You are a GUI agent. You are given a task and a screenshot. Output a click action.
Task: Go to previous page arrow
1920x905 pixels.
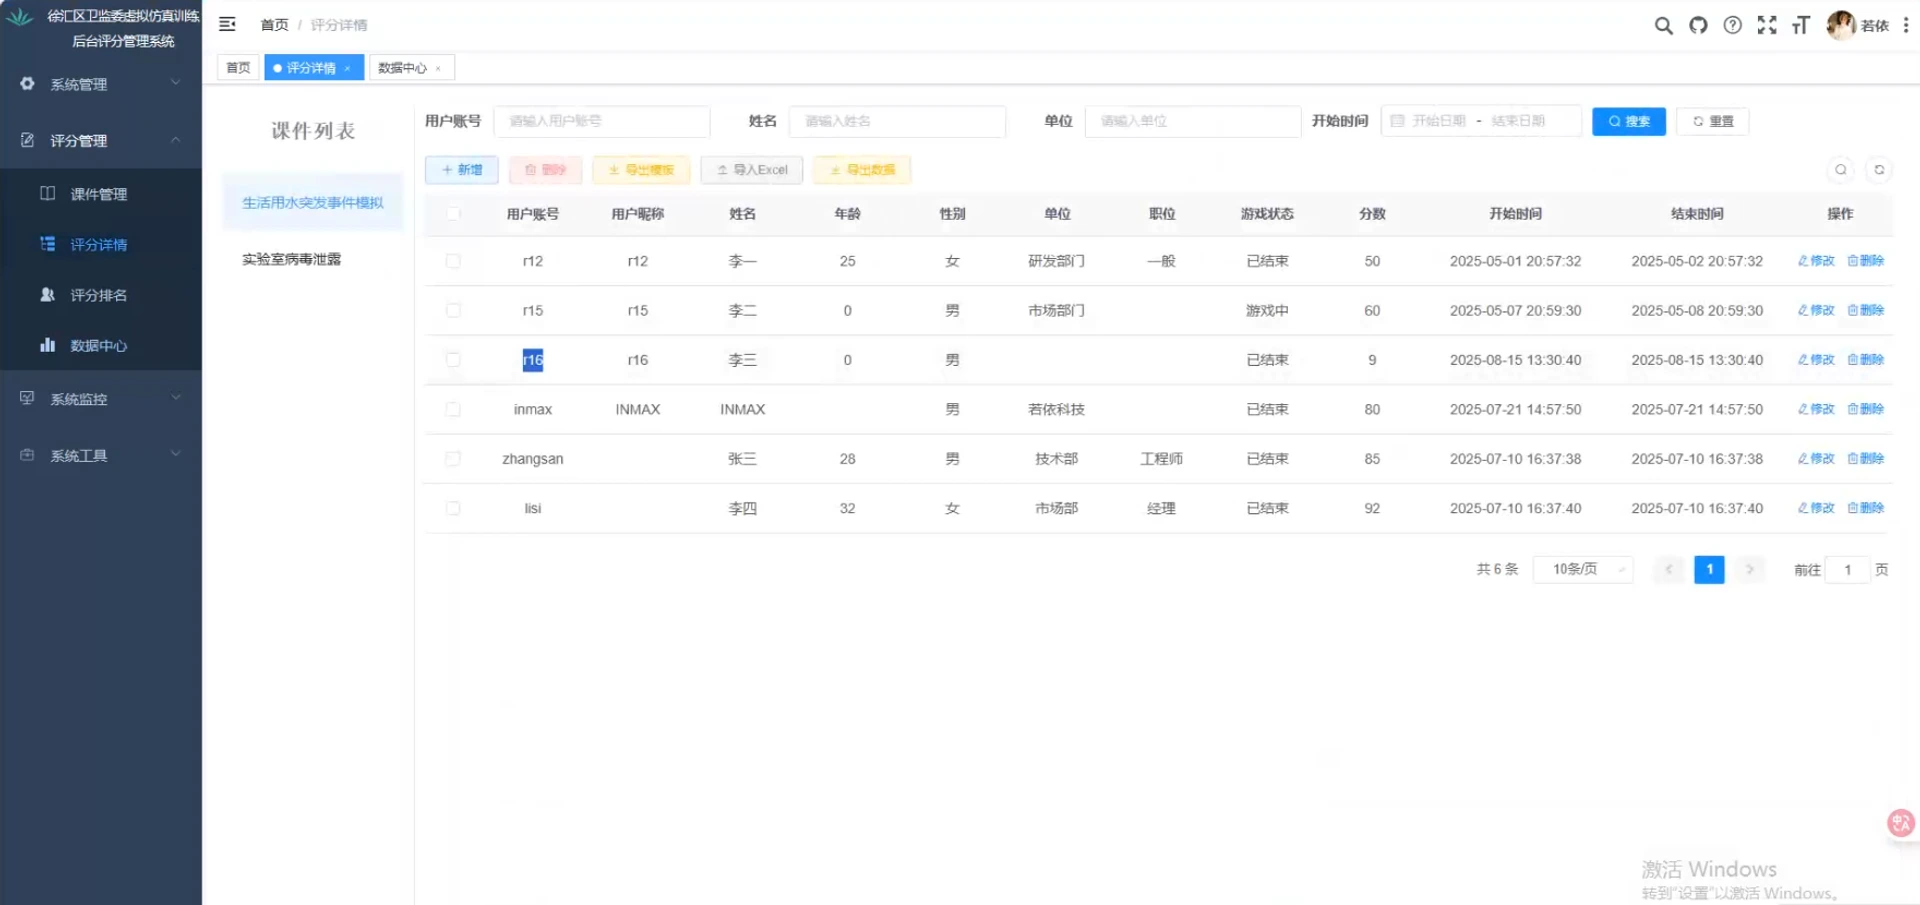(1668, 569)
